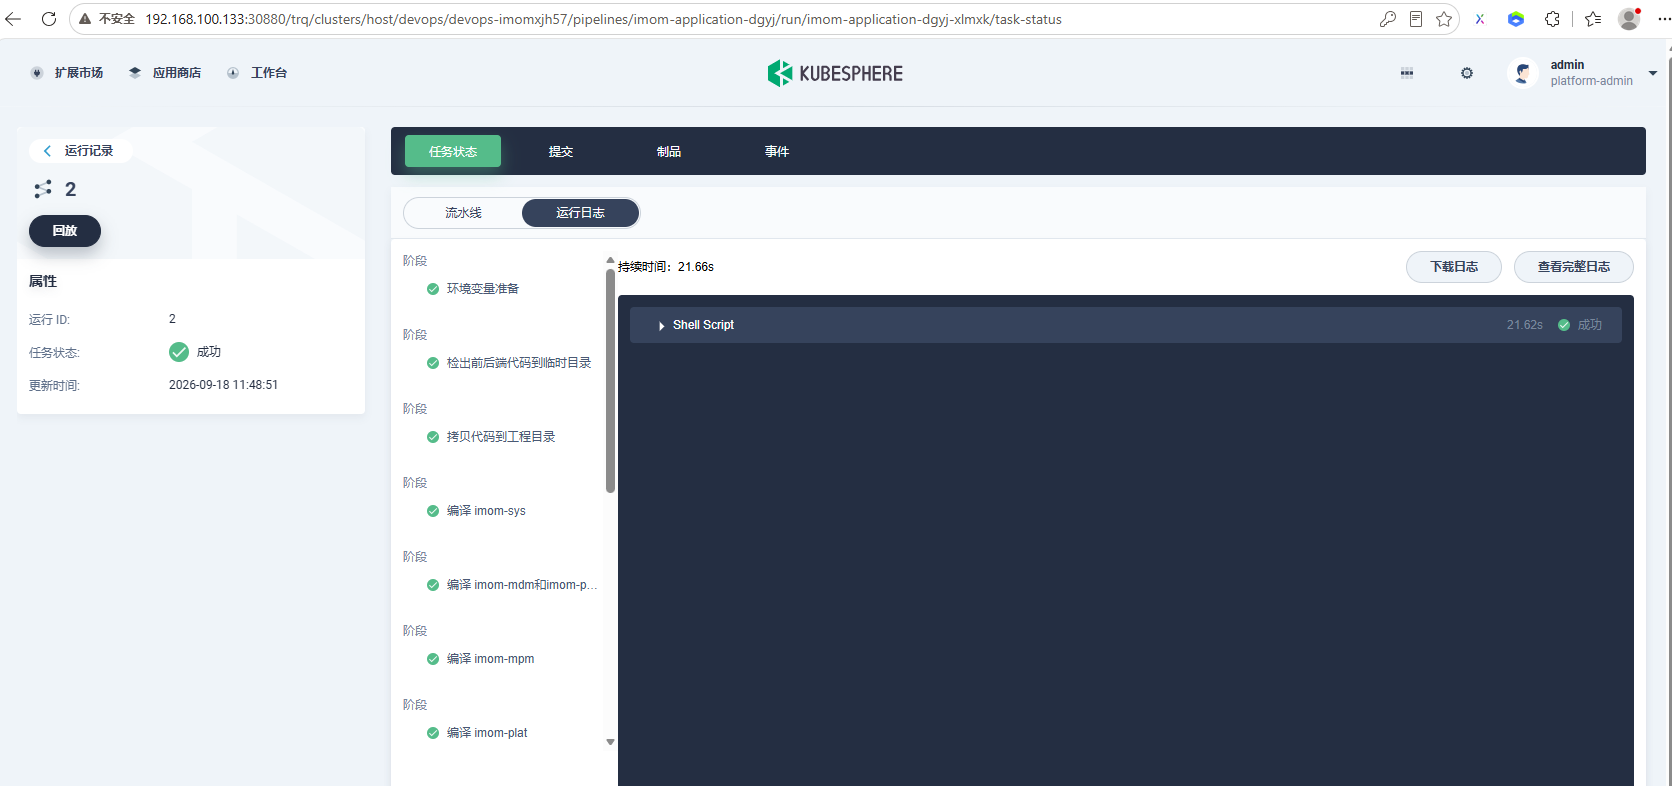1672x786 pixels.
Task: Reload the page with refresh icon
Action: (x=48, y=19)
